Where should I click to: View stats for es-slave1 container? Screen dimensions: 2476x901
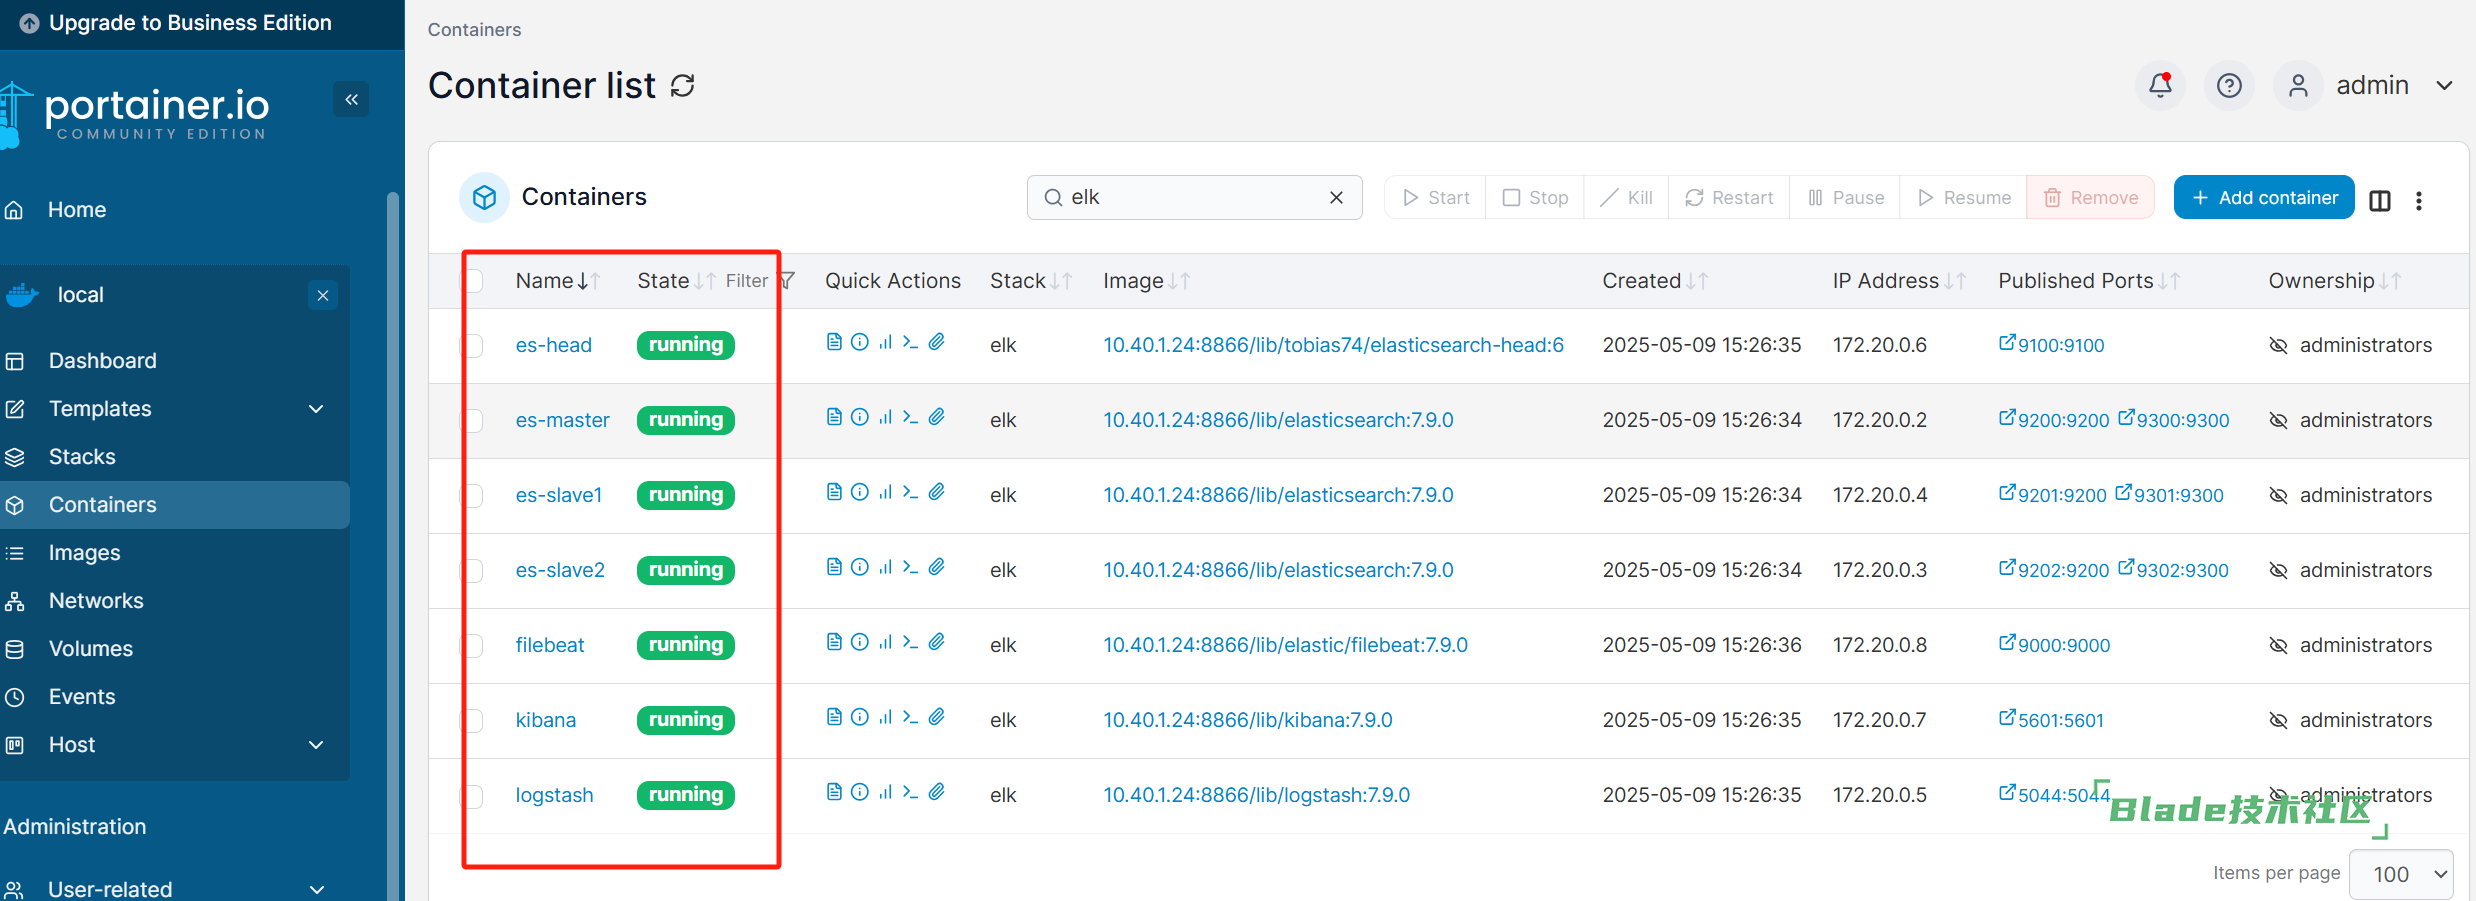[885, 492]
